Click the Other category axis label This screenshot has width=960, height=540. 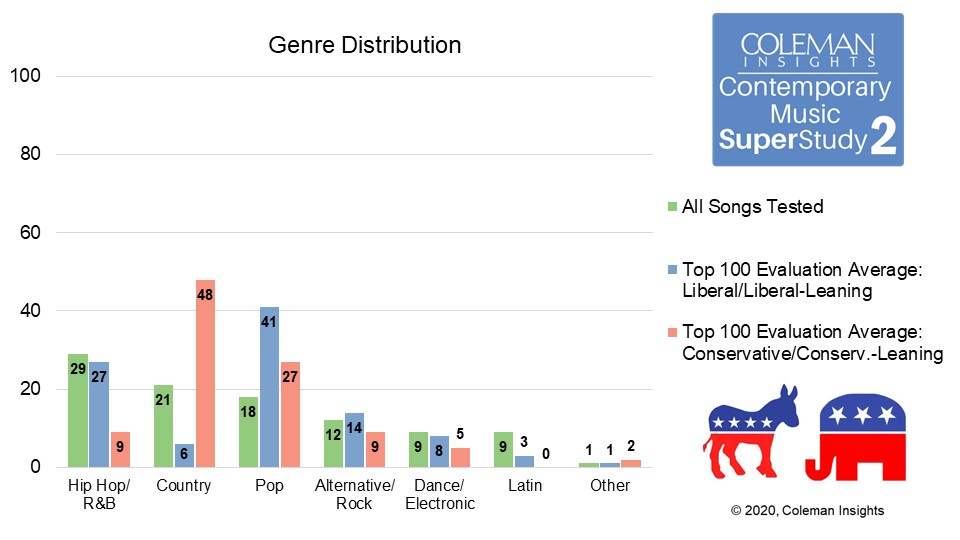[x=609, y=486]
